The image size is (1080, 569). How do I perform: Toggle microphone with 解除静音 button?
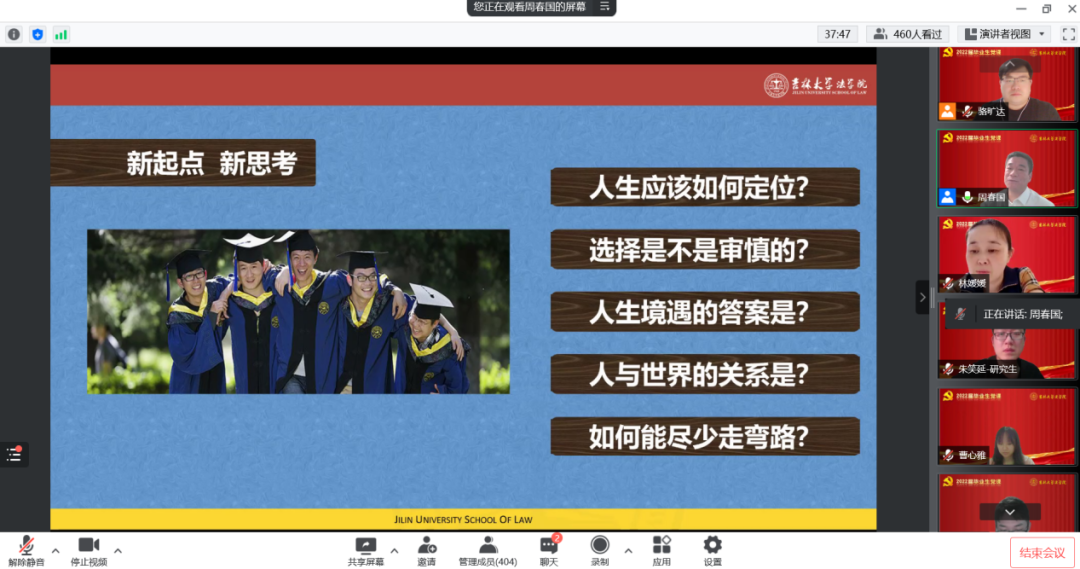click(27, 551)
